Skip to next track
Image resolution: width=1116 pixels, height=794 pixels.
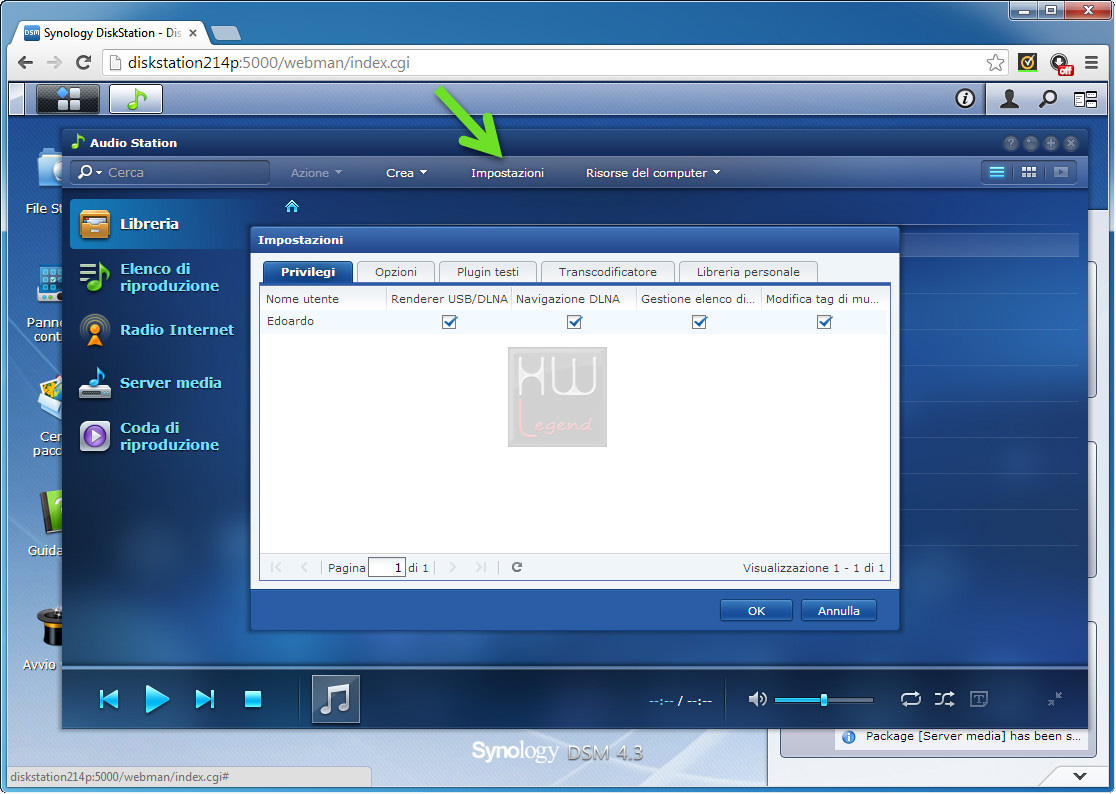coord(205,699)
